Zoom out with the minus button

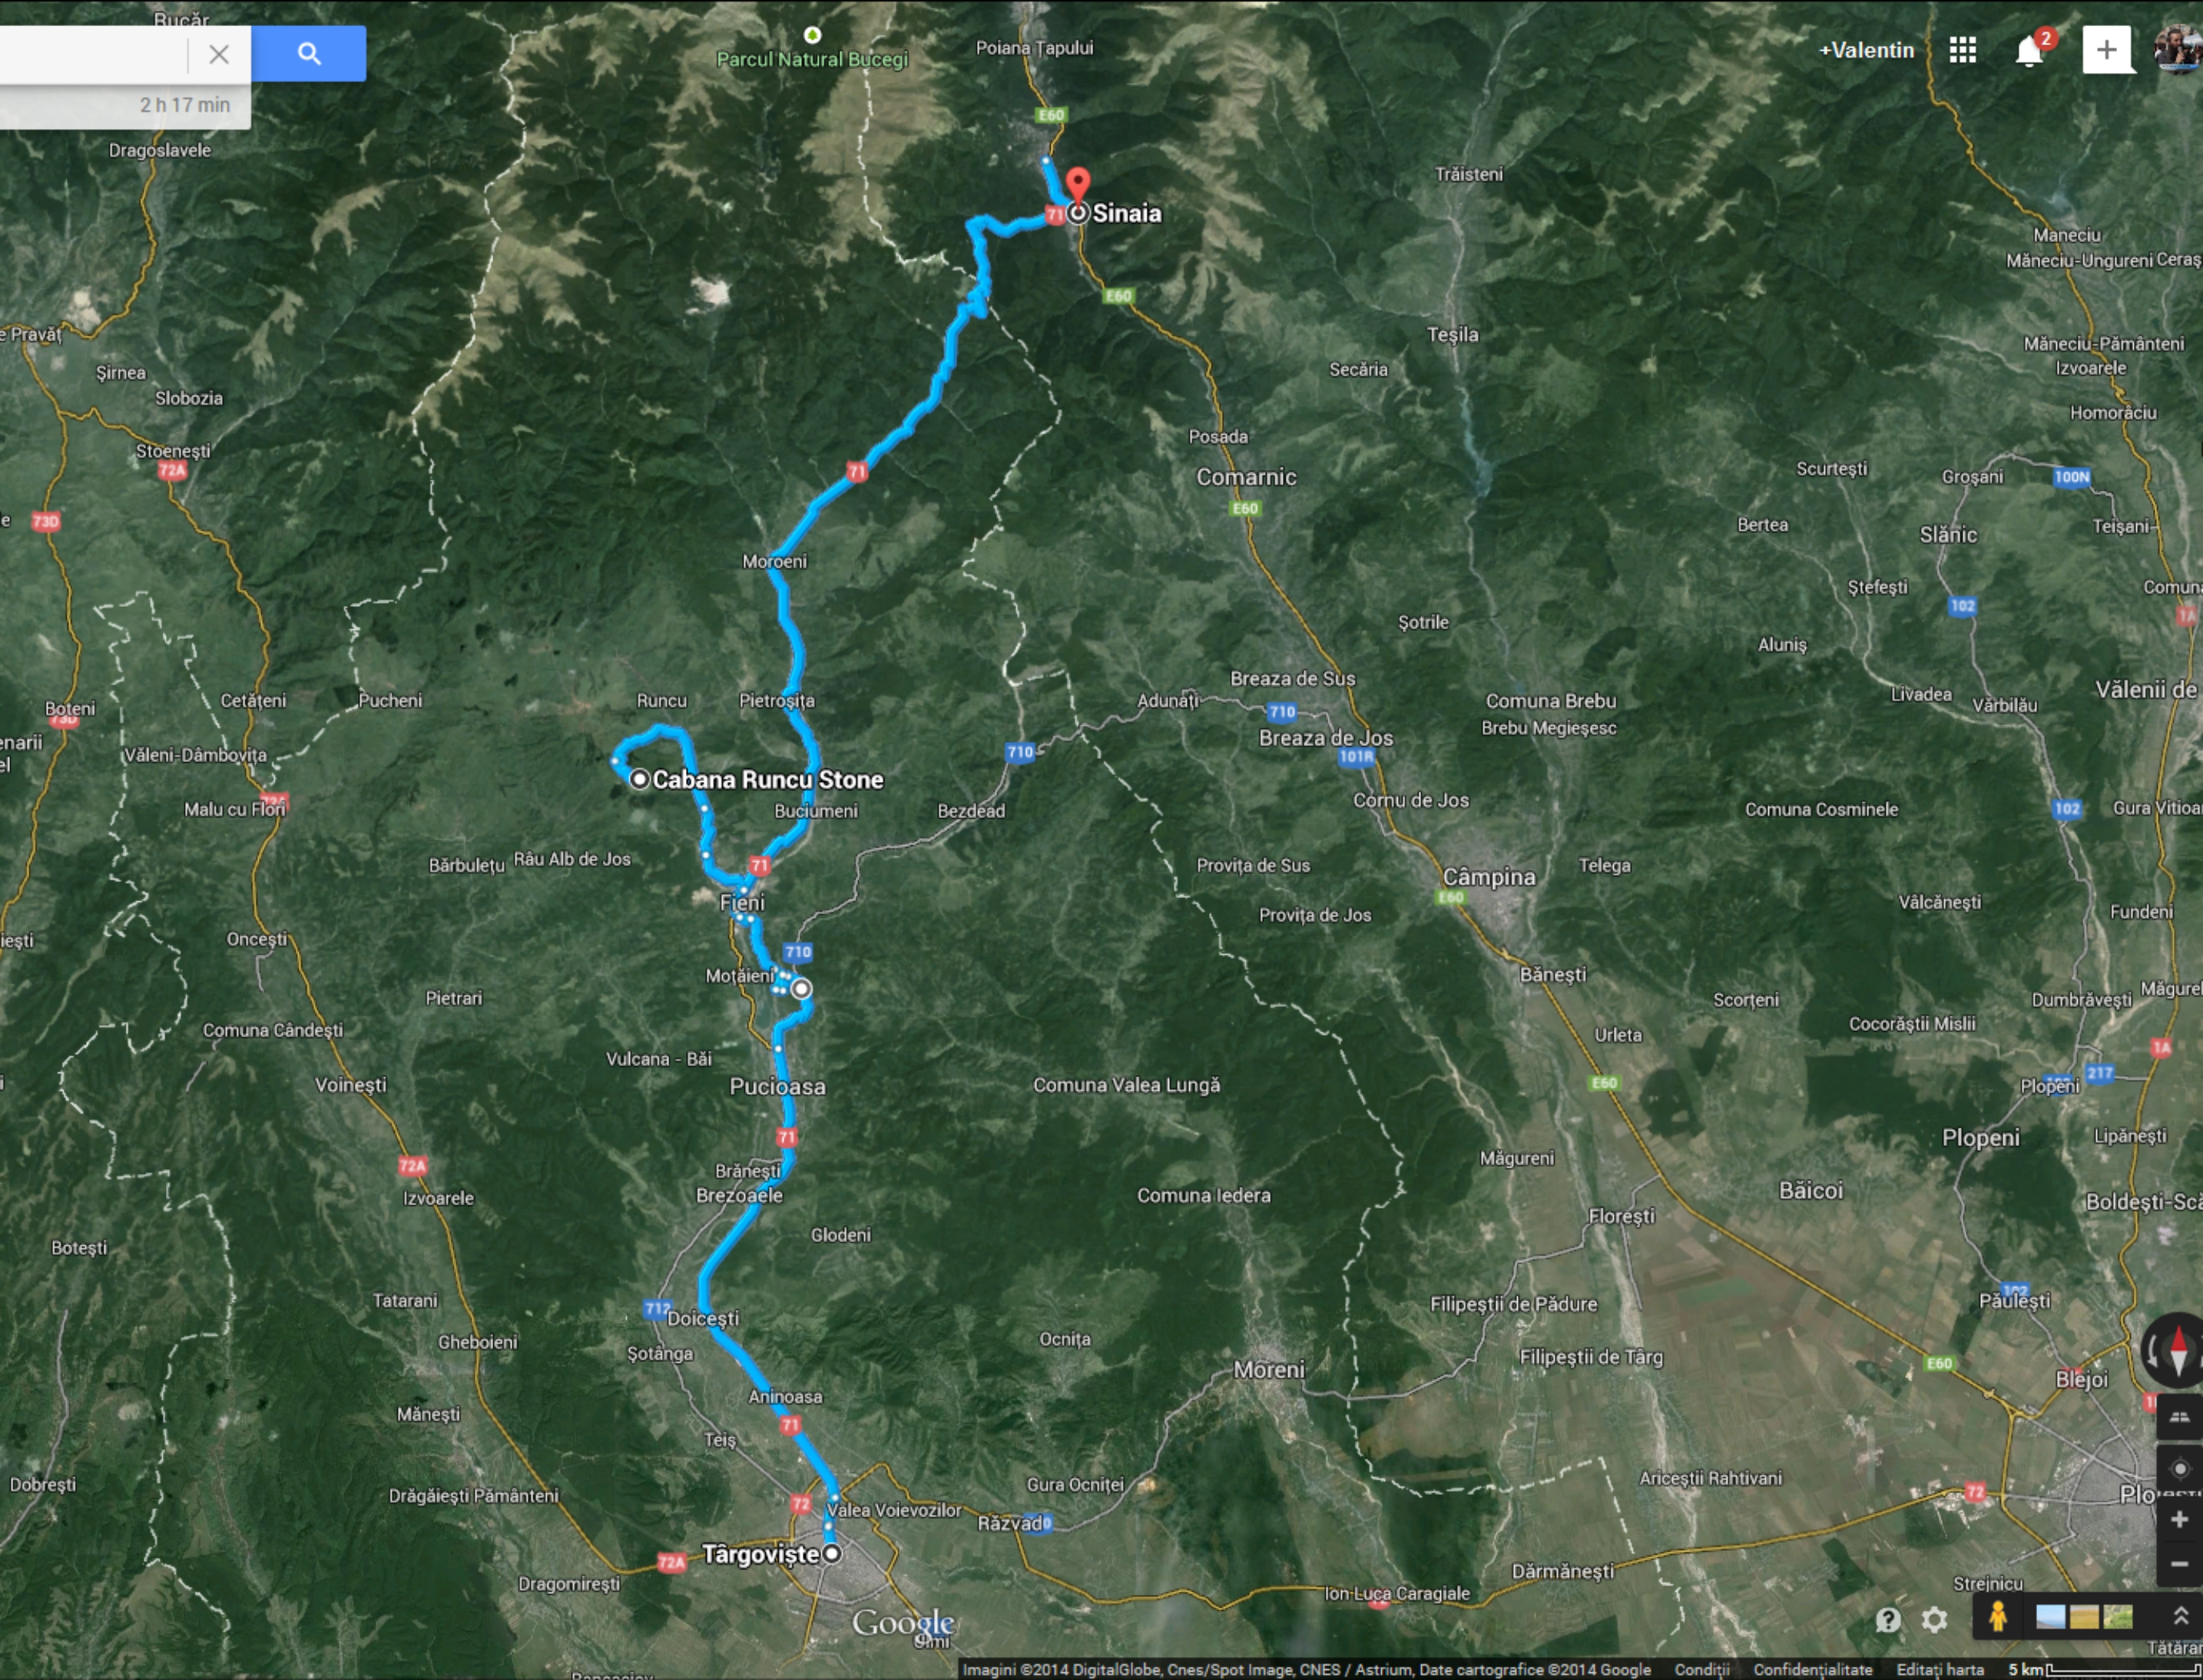click(2179, 1564)
